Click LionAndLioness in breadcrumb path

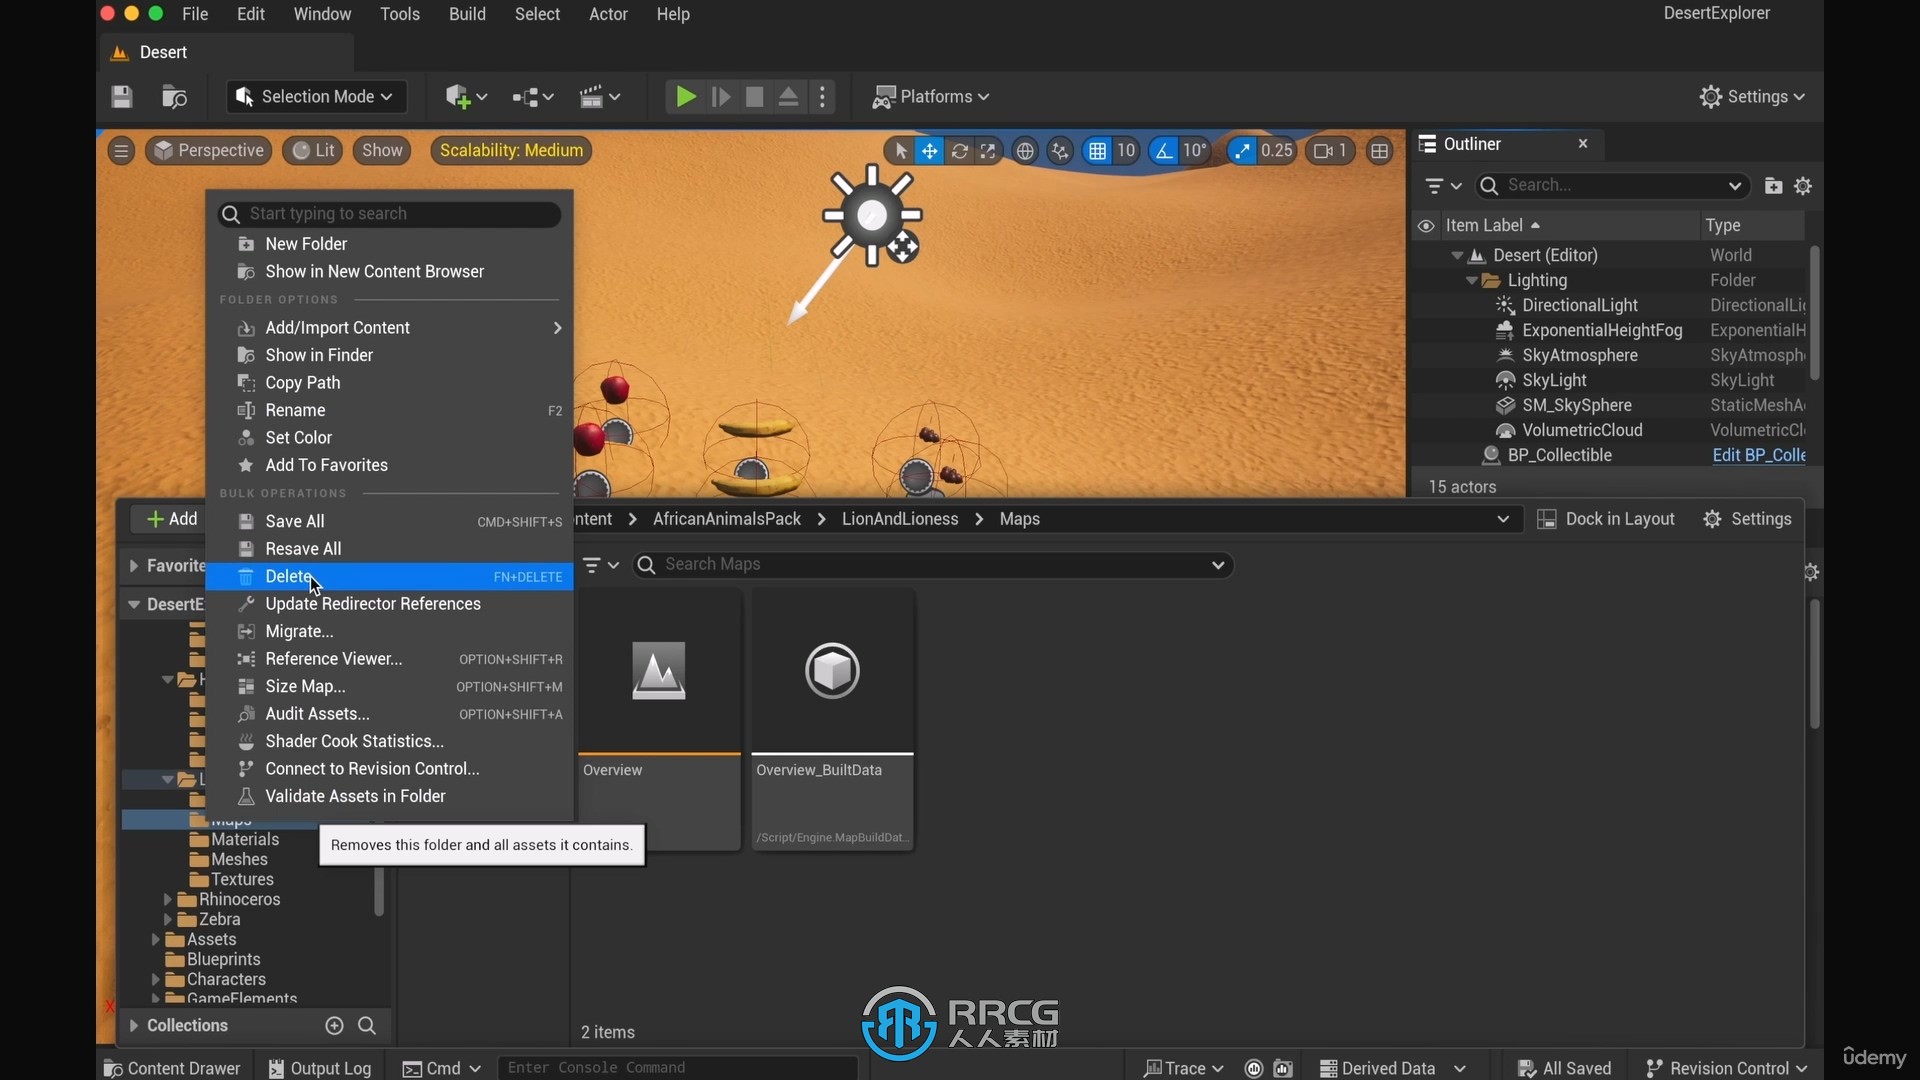tap(899, 519)
